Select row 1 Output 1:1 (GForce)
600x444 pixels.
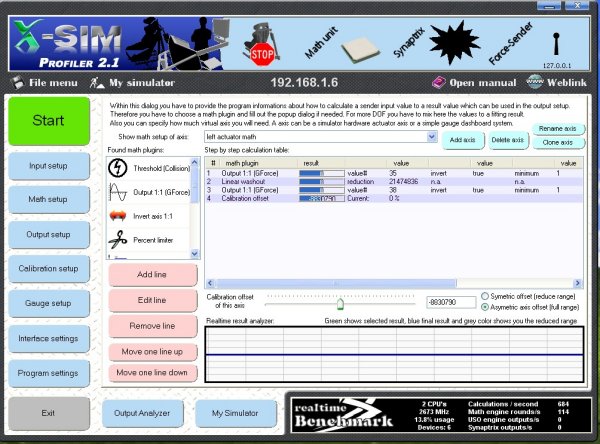[394, 173]
